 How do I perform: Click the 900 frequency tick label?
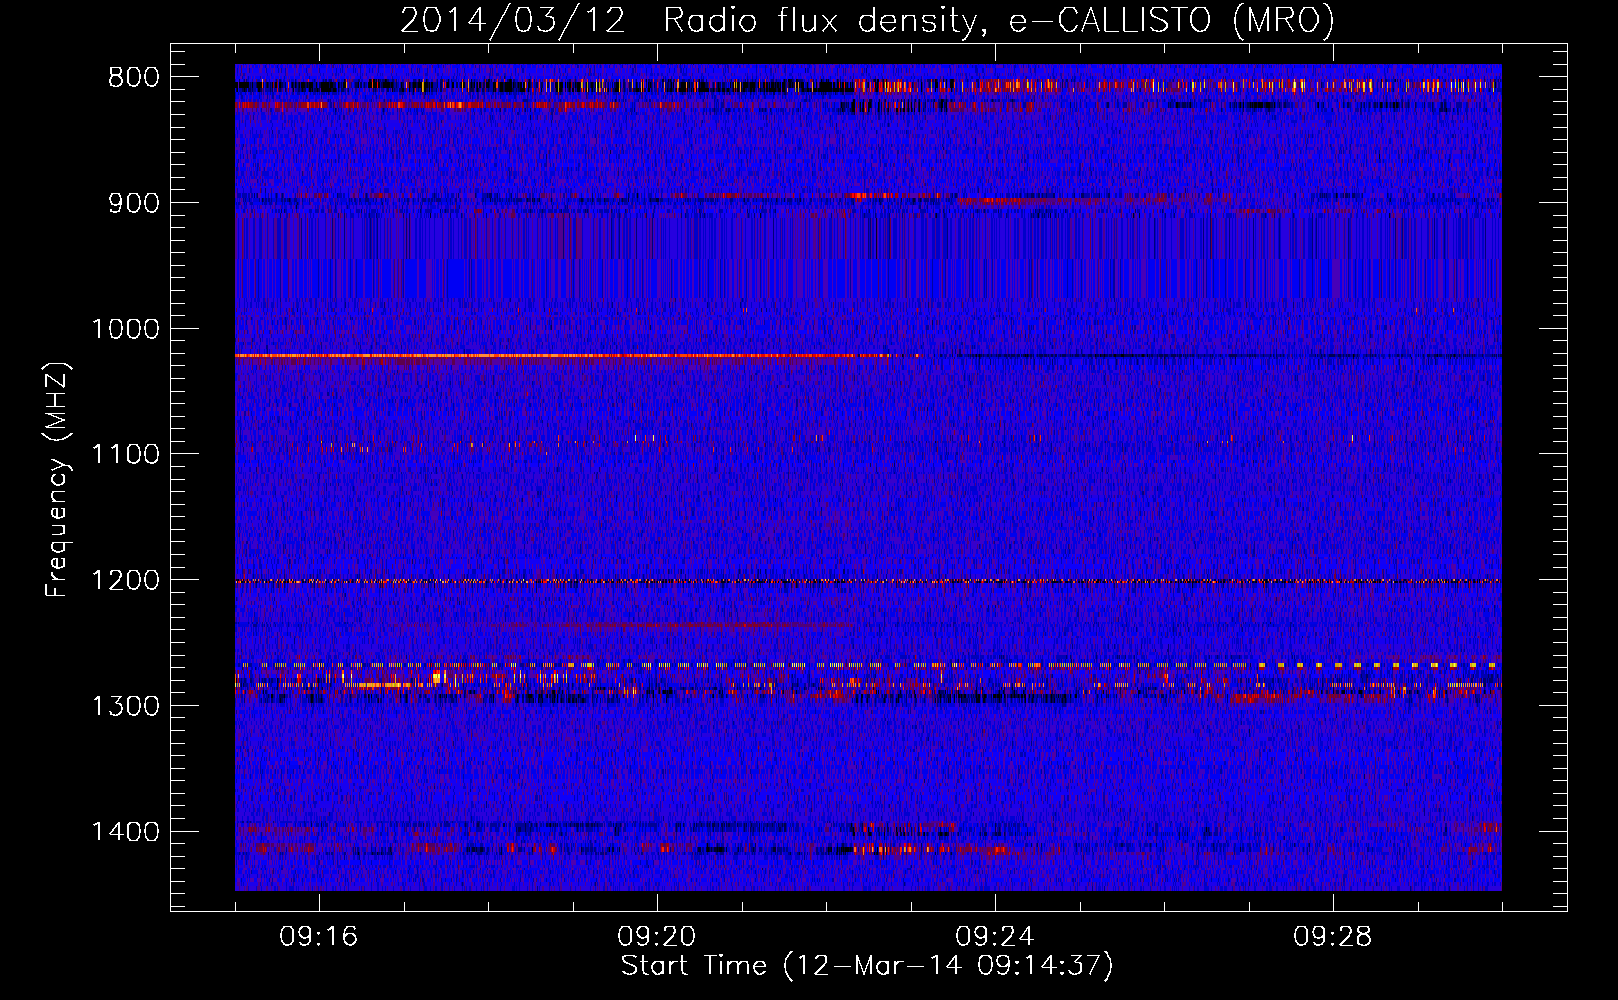coord(133,203)
